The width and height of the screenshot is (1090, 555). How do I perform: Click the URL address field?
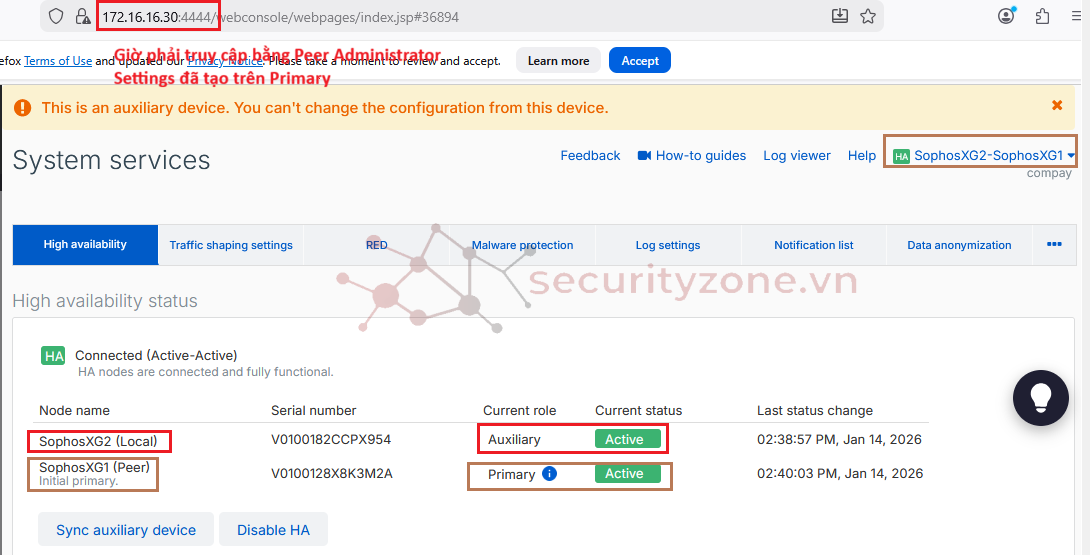500,17
